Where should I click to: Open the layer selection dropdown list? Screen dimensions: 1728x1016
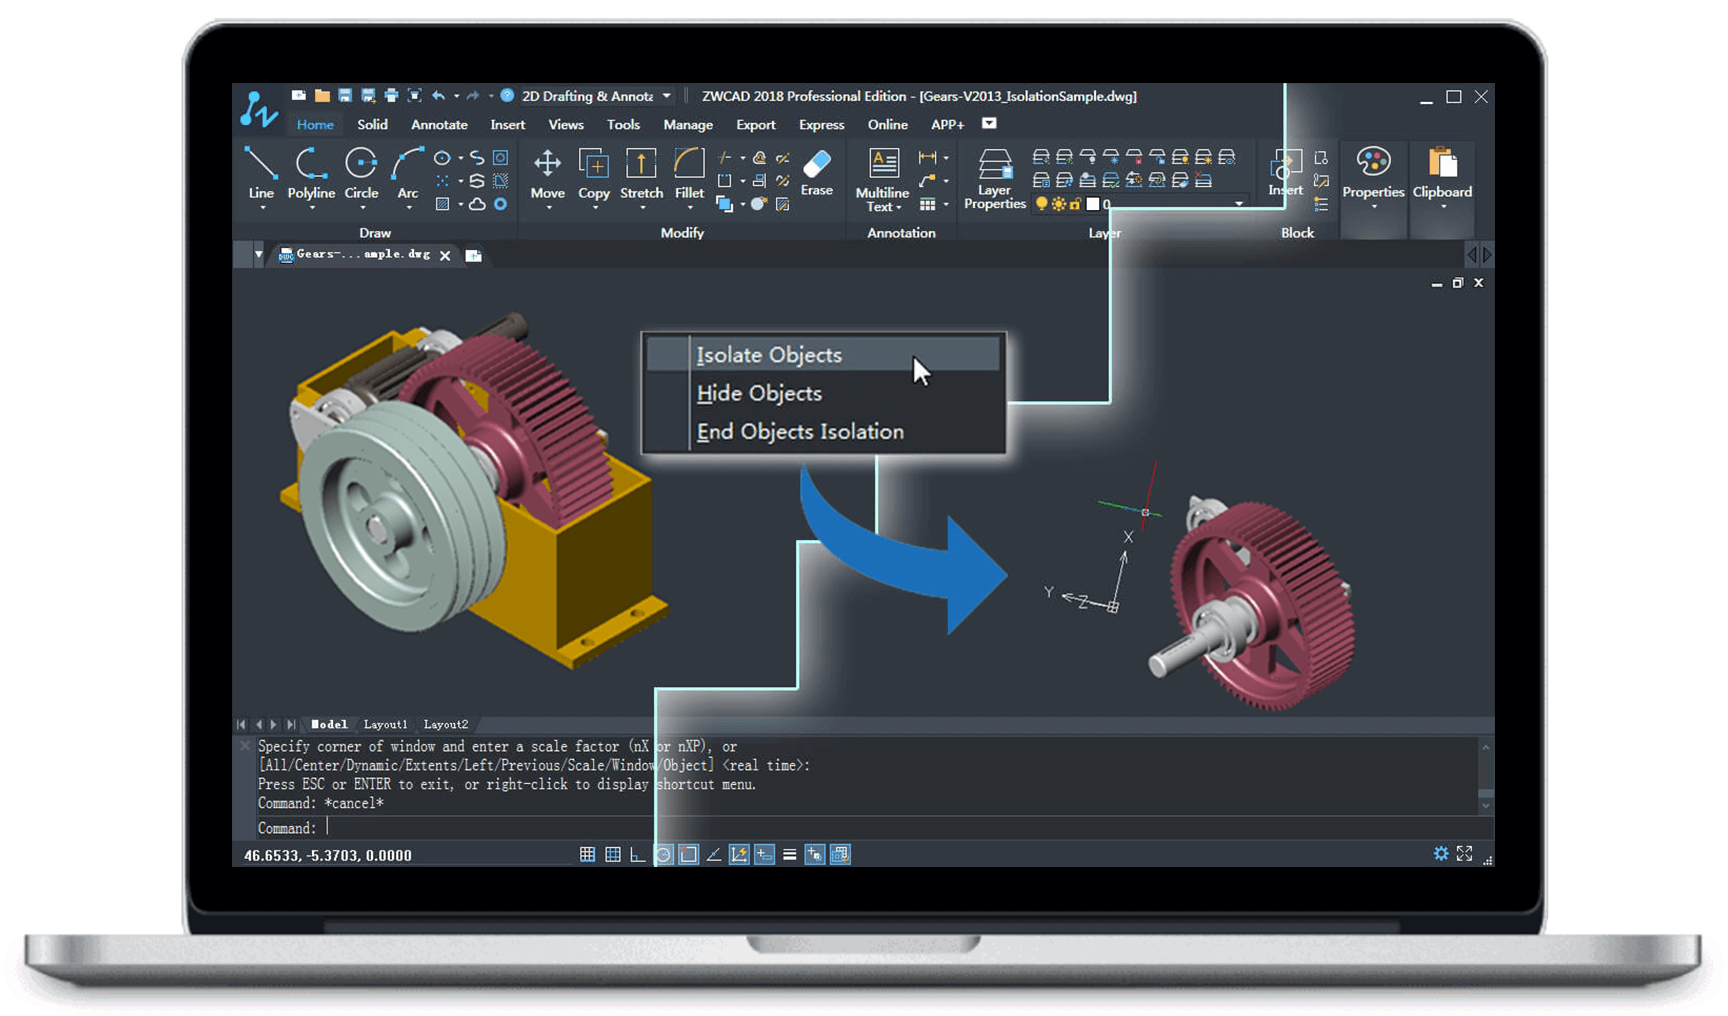pos(1239,204)
